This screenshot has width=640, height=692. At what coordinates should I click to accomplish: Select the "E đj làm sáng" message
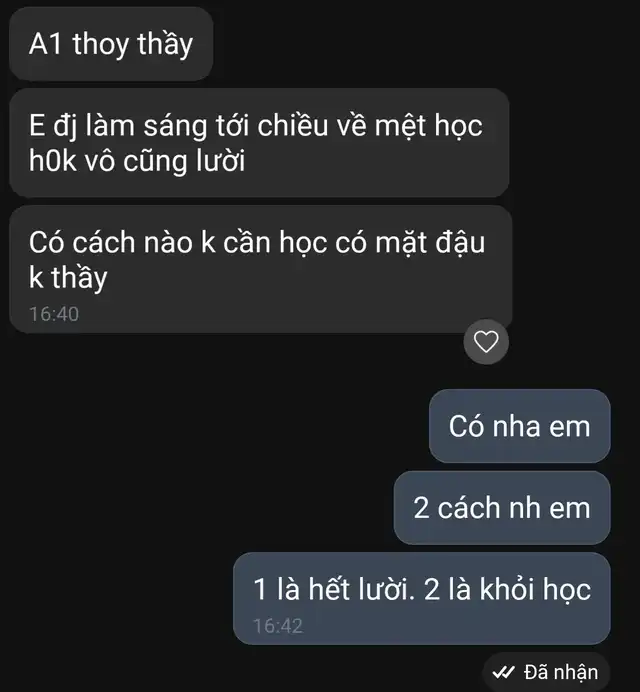point(260,143)
